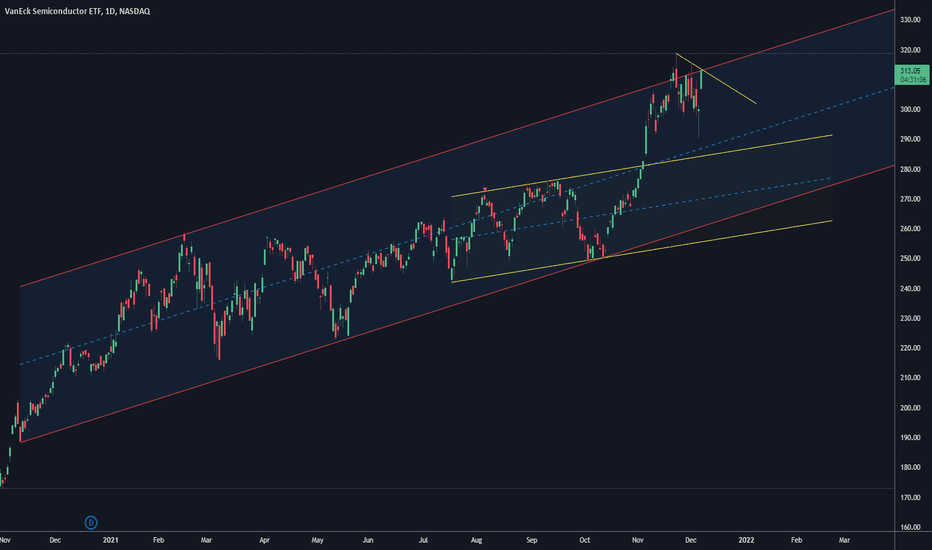Click the 190.00 price axis label
The height and width of the screenshot is (550, 932).
pyautogui.click(x=910, y=438)
